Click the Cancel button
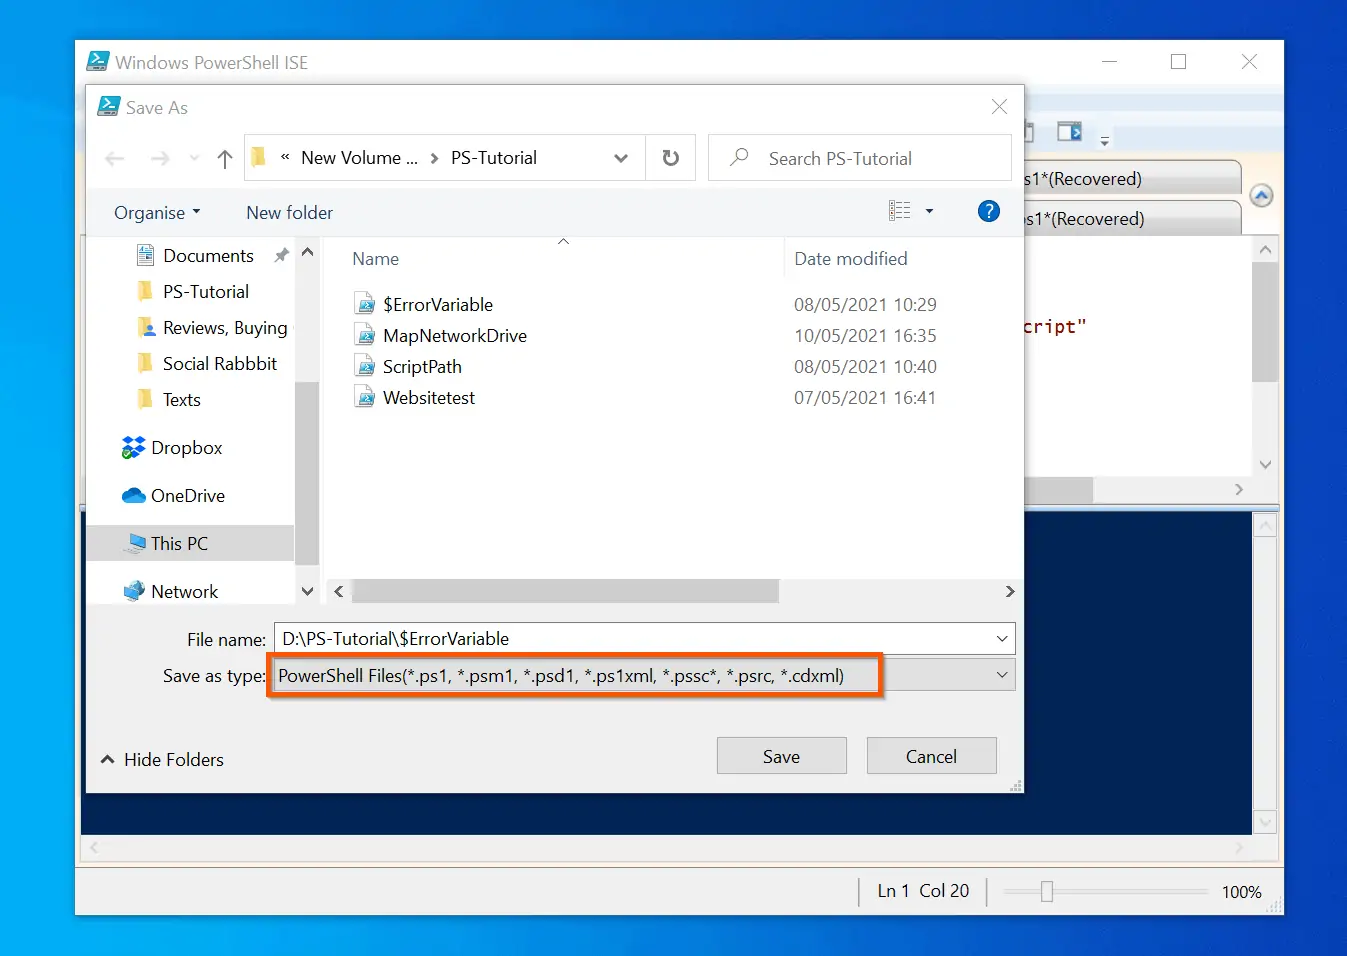This screenshot has width=1347, height=956. 932,756
